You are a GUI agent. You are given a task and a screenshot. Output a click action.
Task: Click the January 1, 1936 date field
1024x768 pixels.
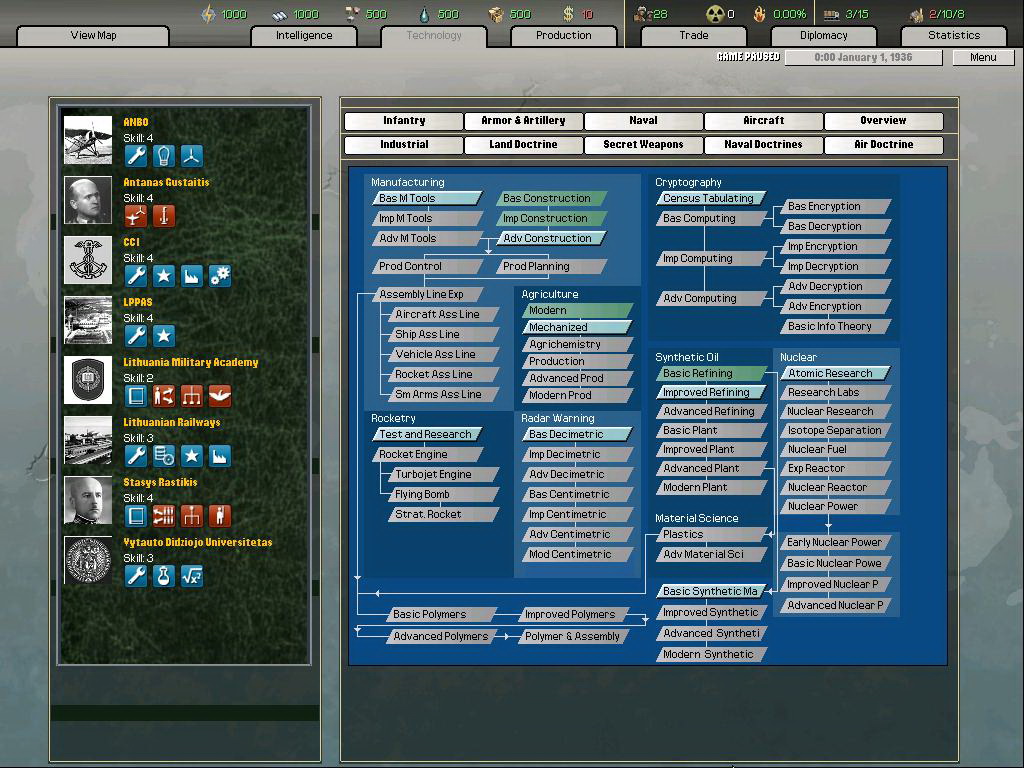(x=863, y=58)
